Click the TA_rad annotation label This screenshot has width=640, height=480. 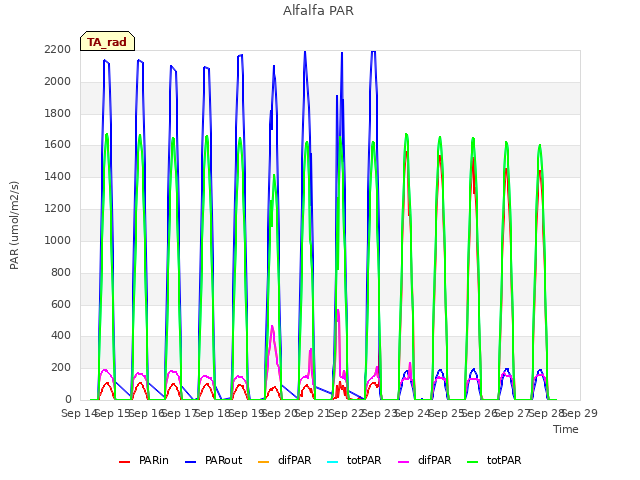click(107, 41)
